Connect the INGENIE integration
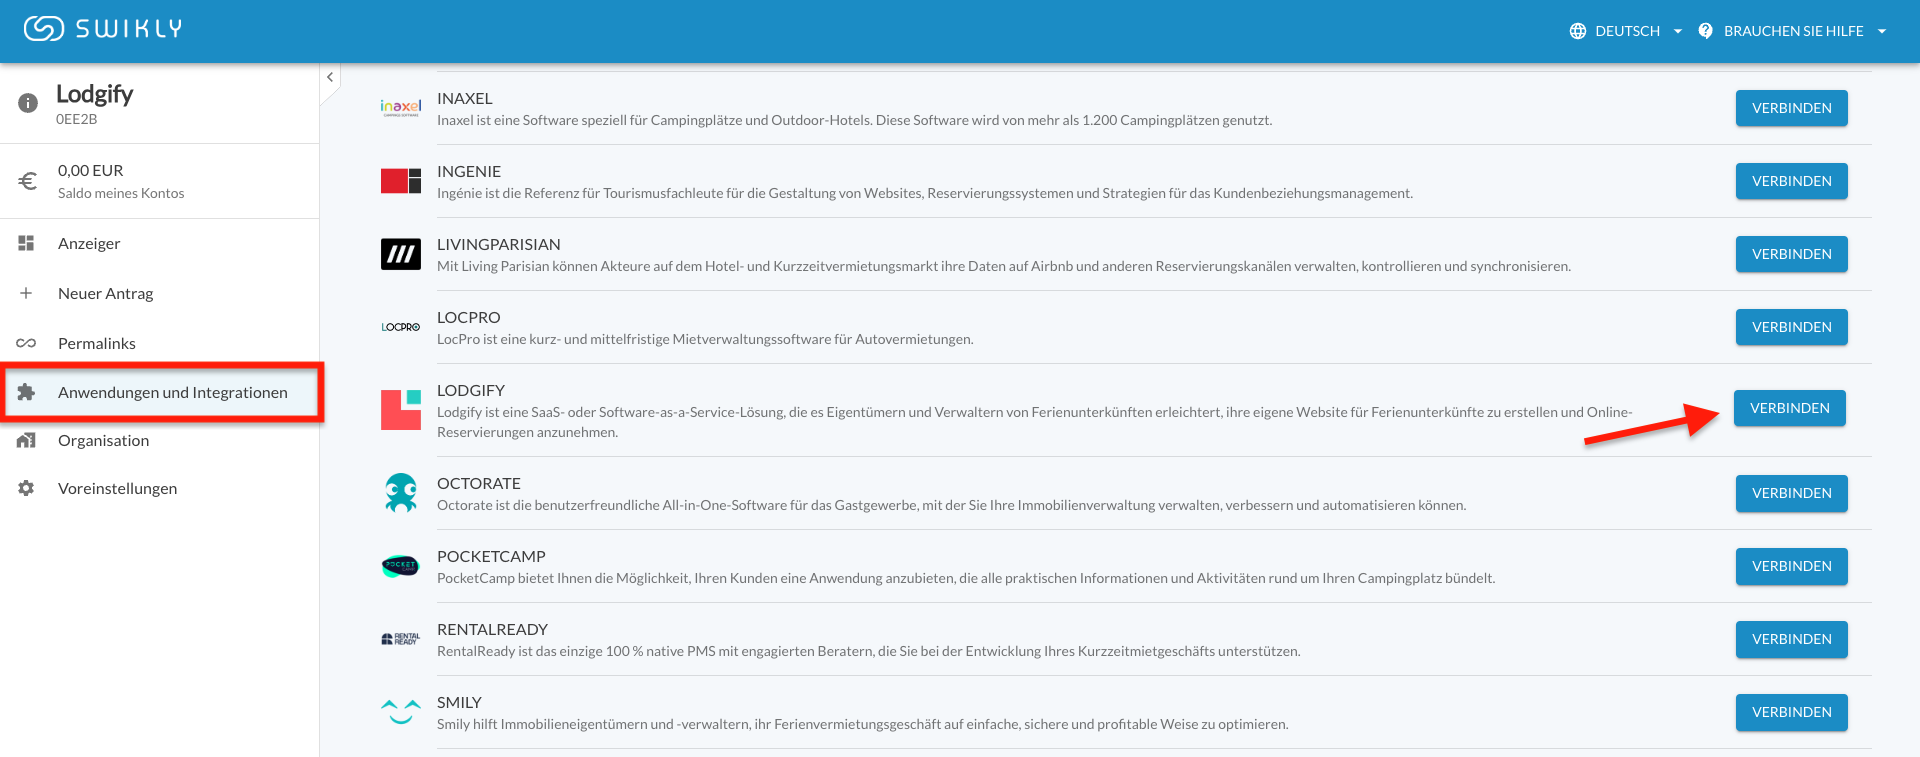The width and height of the screenshot is (1920, 757). point(1791,181)
